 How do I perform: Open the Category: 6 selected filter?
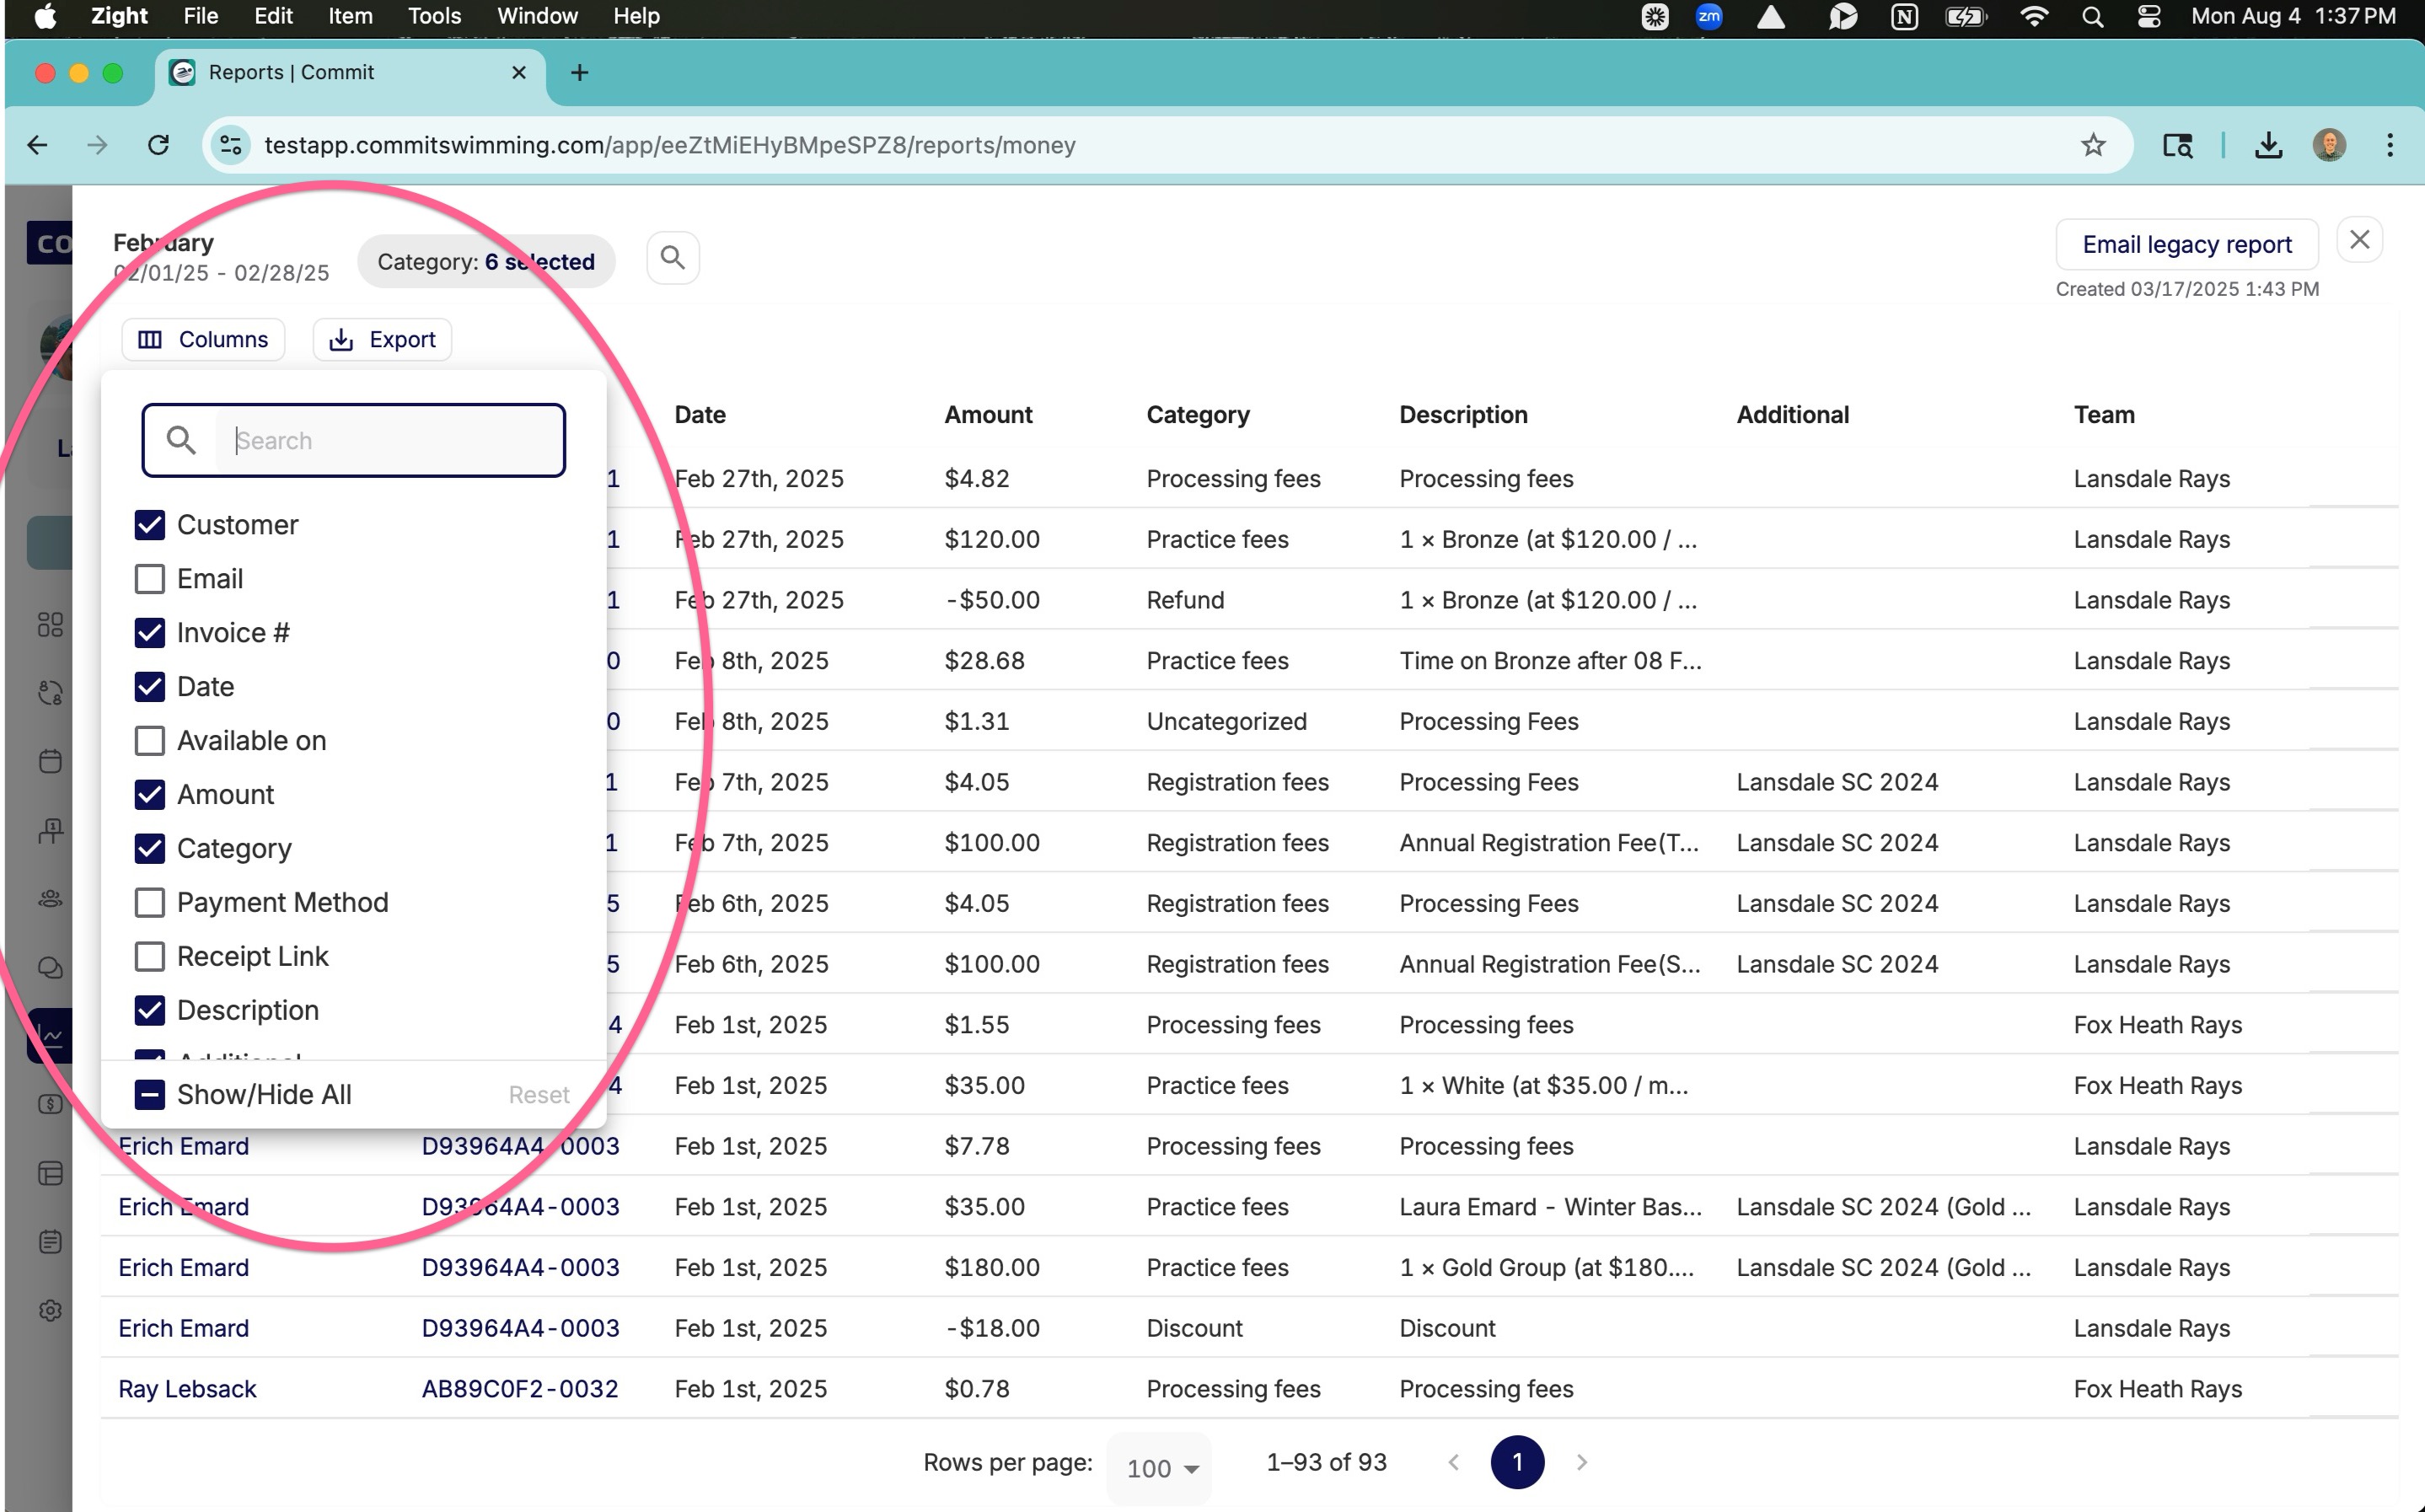point(486,262)
